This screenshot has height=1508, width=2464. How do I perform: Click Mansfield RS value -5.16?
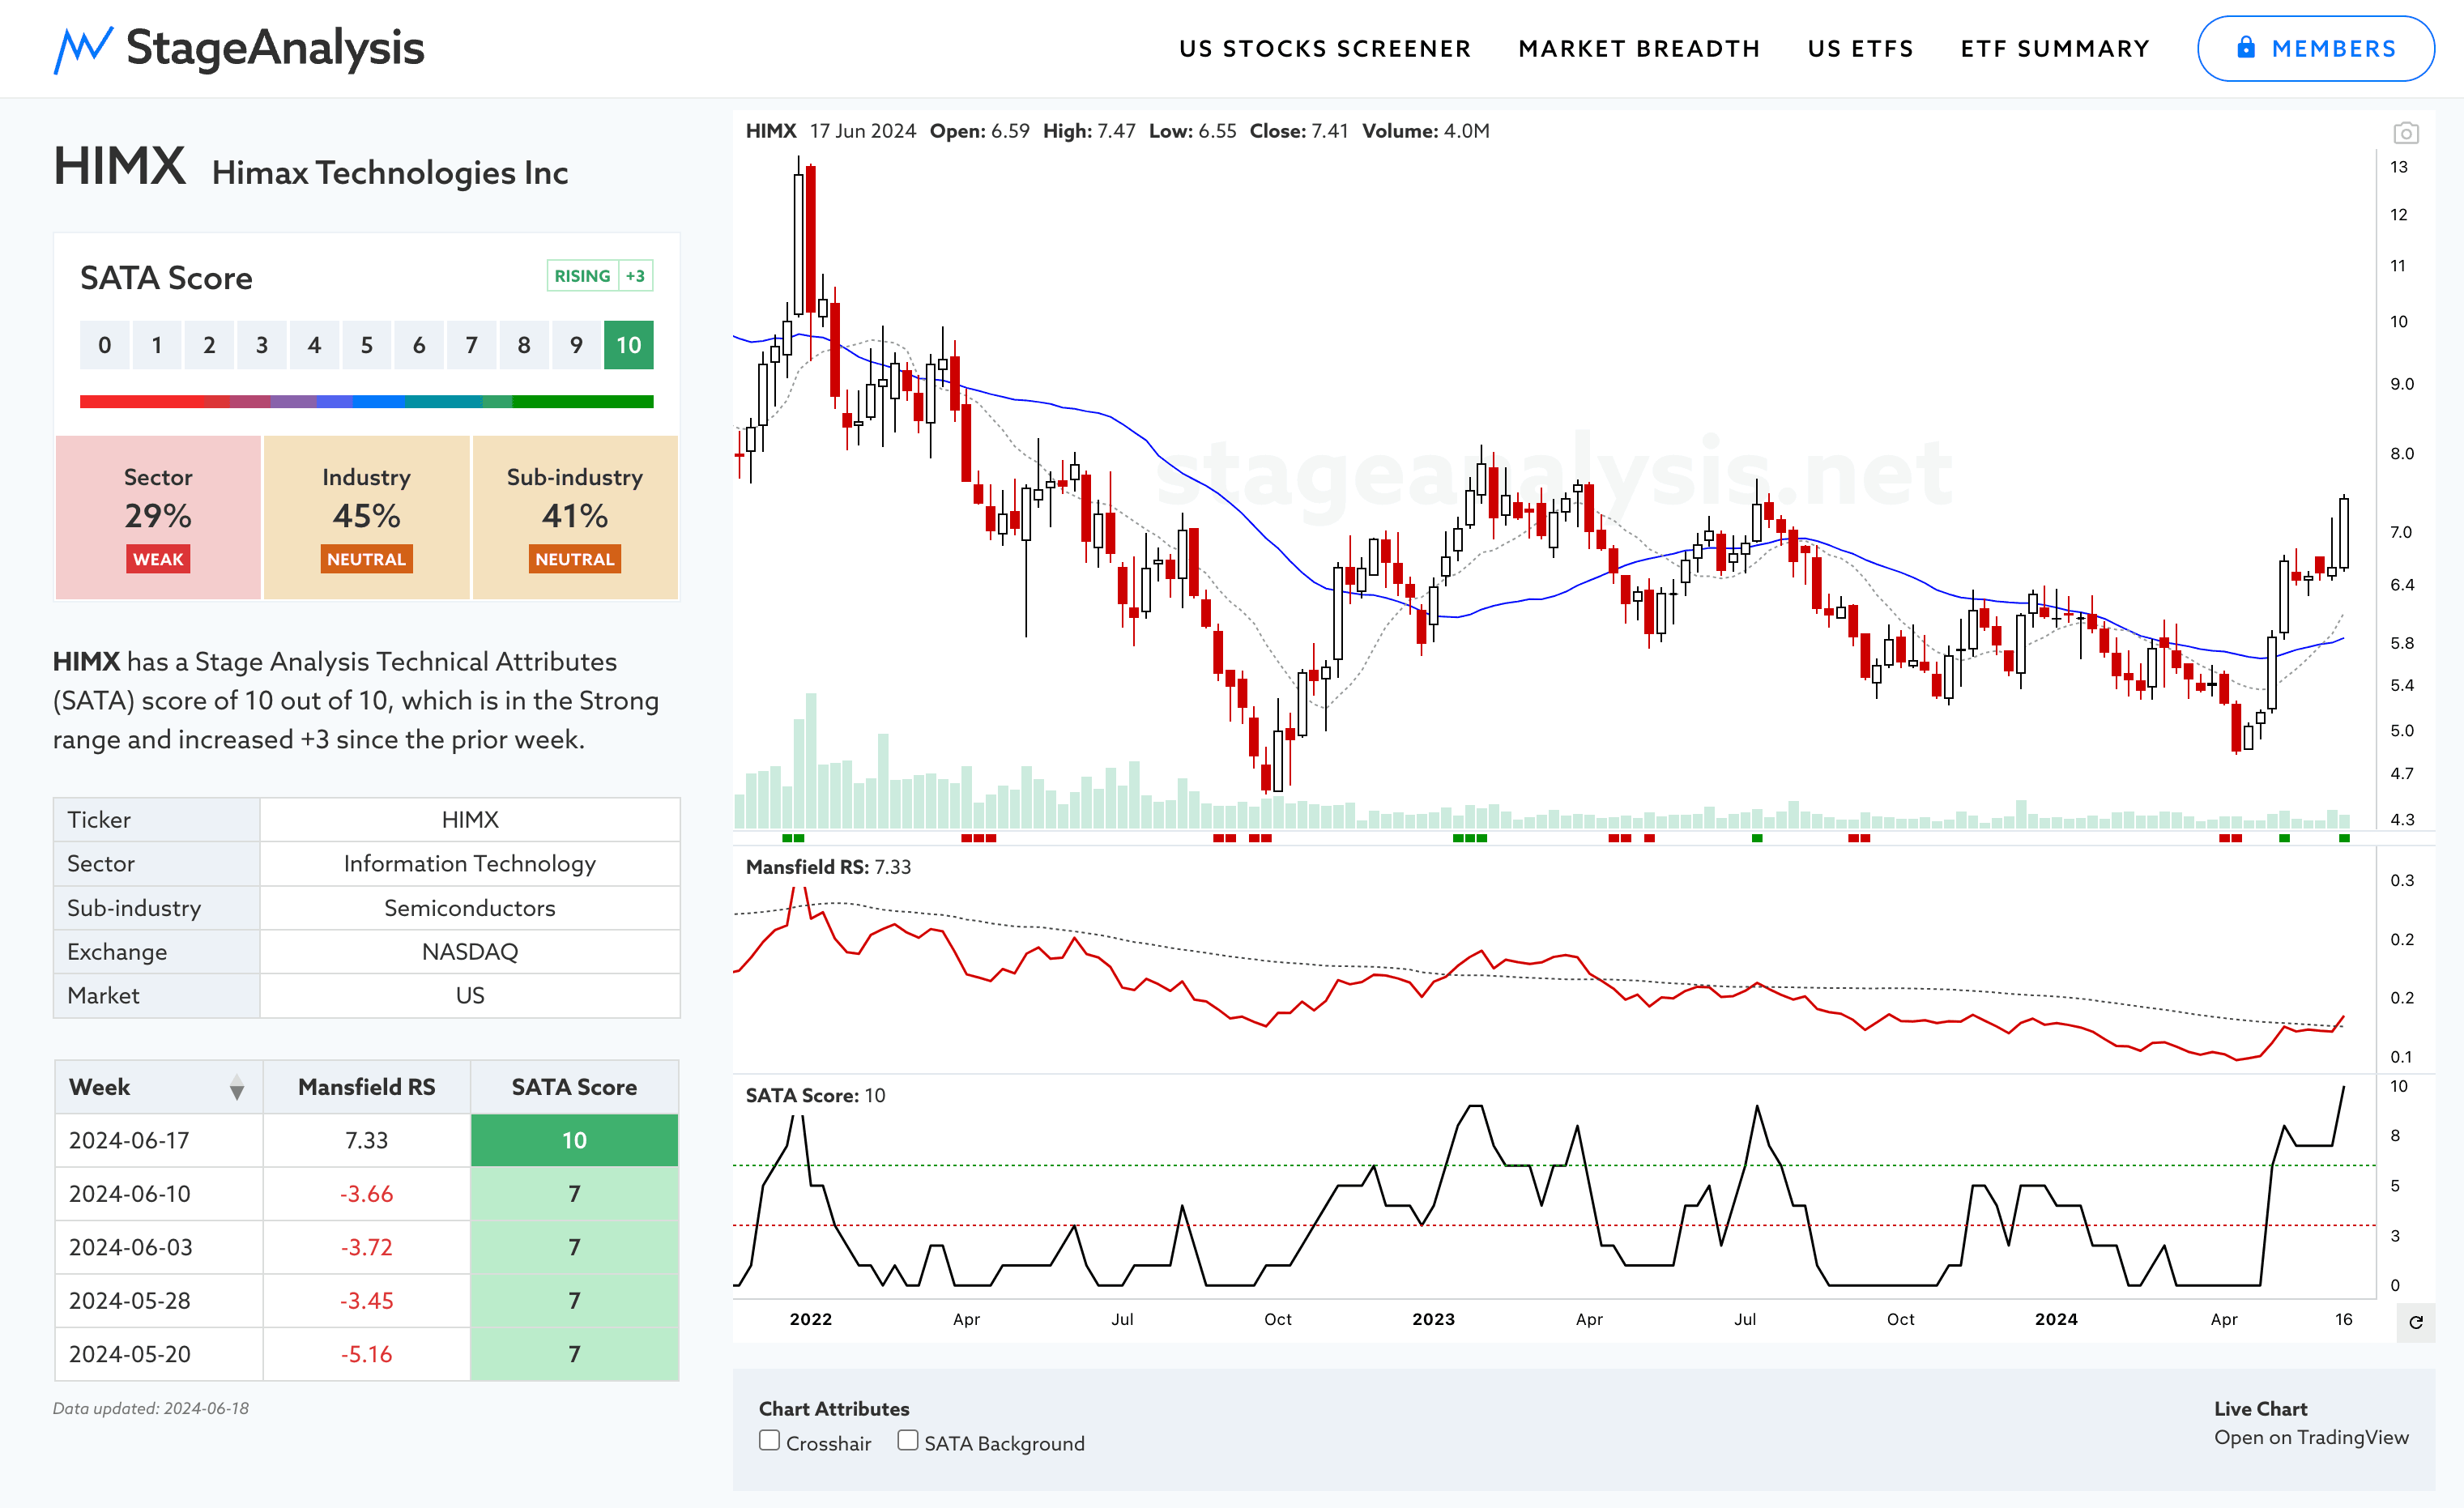(367, 1354)
